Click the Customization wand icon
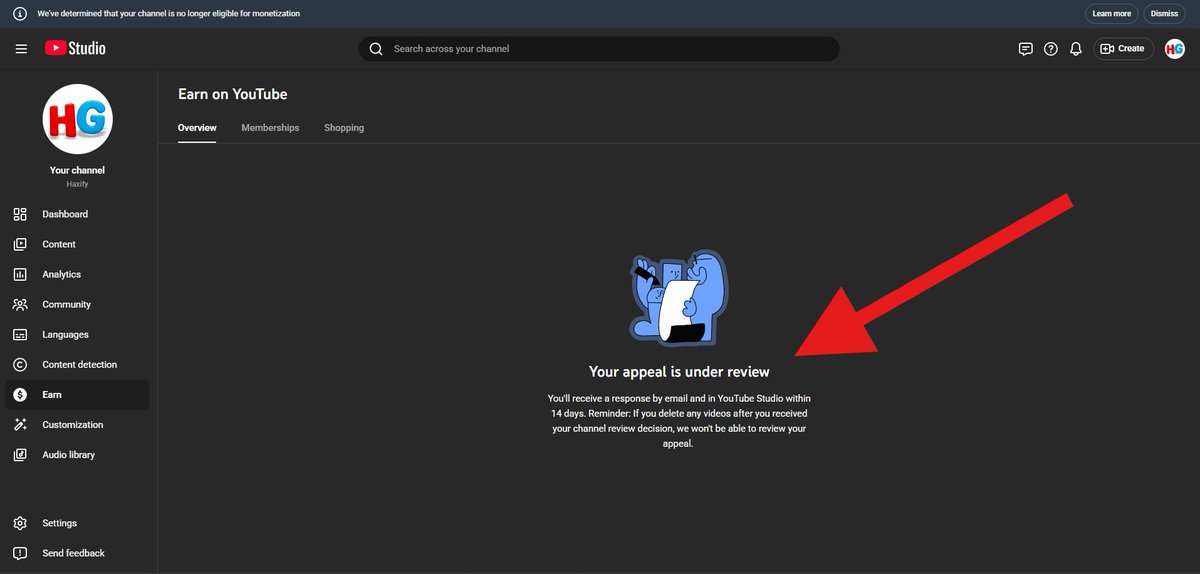The image size is (1200, 574). tap(20, 425)
